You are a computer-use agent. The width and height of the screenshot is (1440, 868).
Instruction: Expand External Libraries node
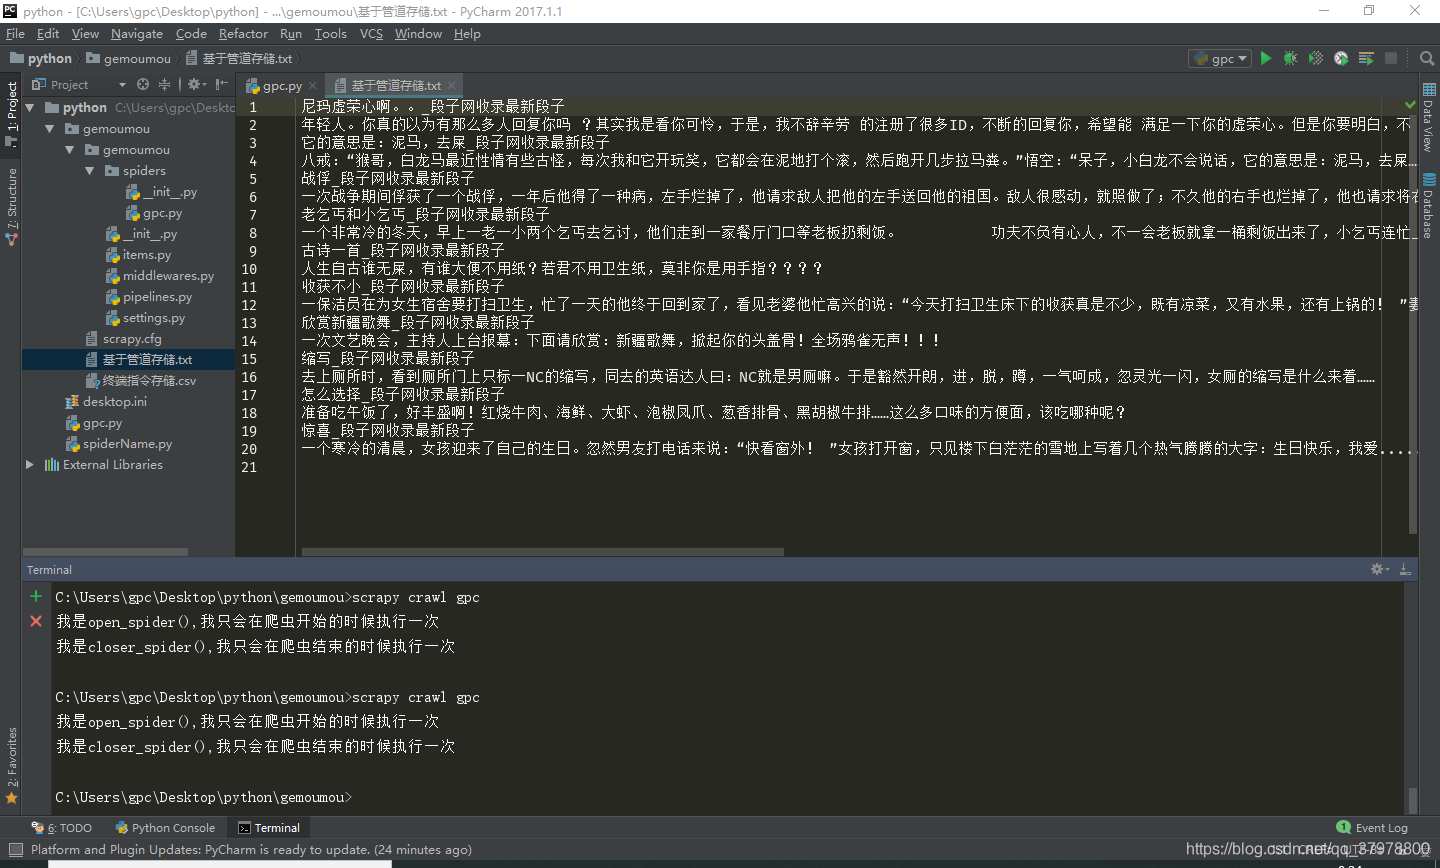pyautogui.click(x=30, y=464)
